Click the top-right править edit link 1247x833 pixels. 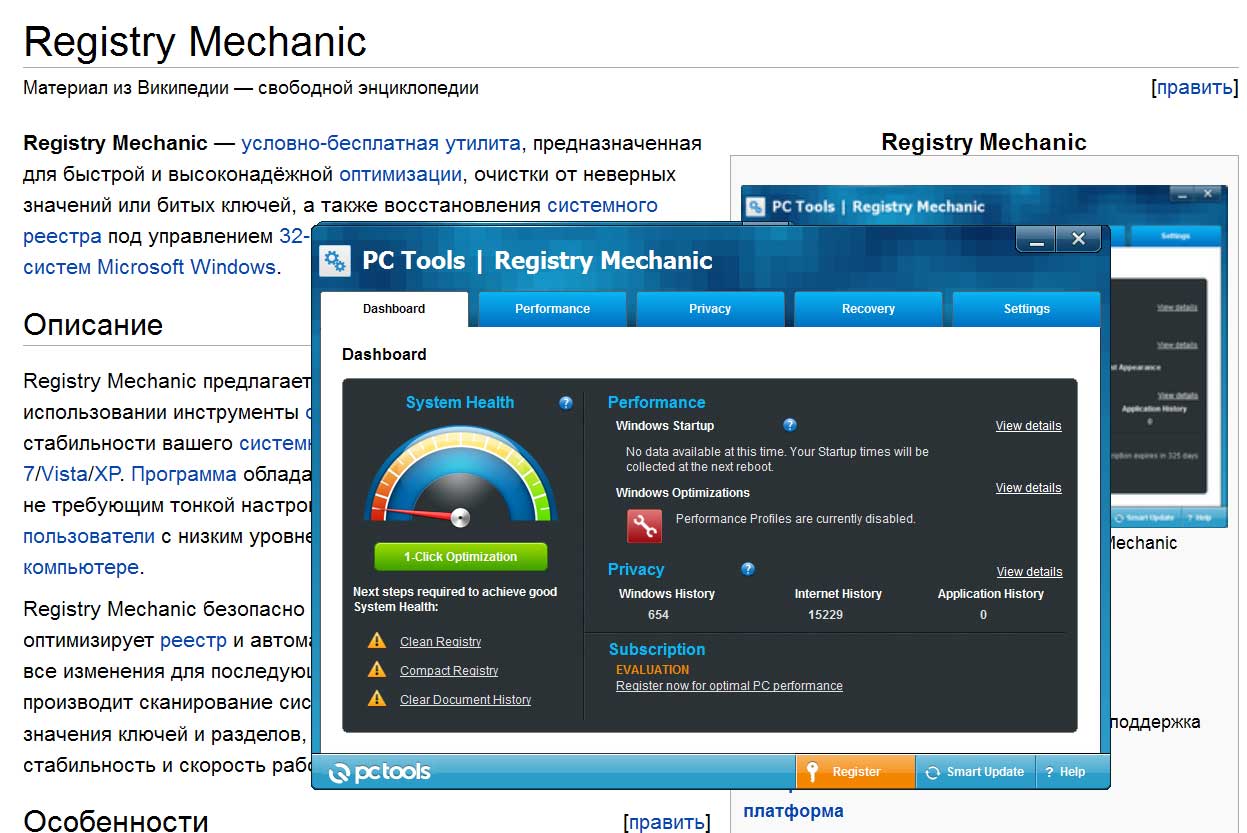pos(1194,87)
